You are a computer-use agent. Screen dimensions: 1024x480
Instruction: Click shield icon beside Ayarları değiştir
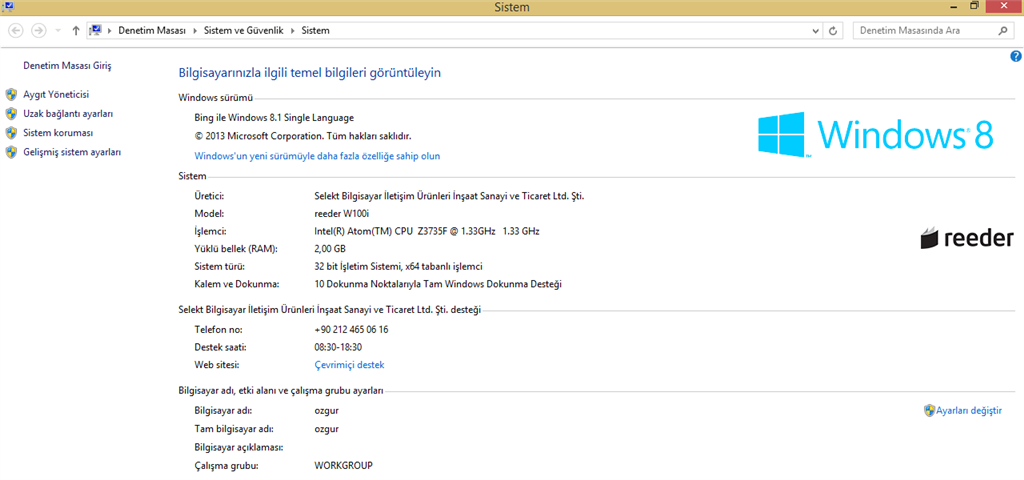click(x=930, y=411)
